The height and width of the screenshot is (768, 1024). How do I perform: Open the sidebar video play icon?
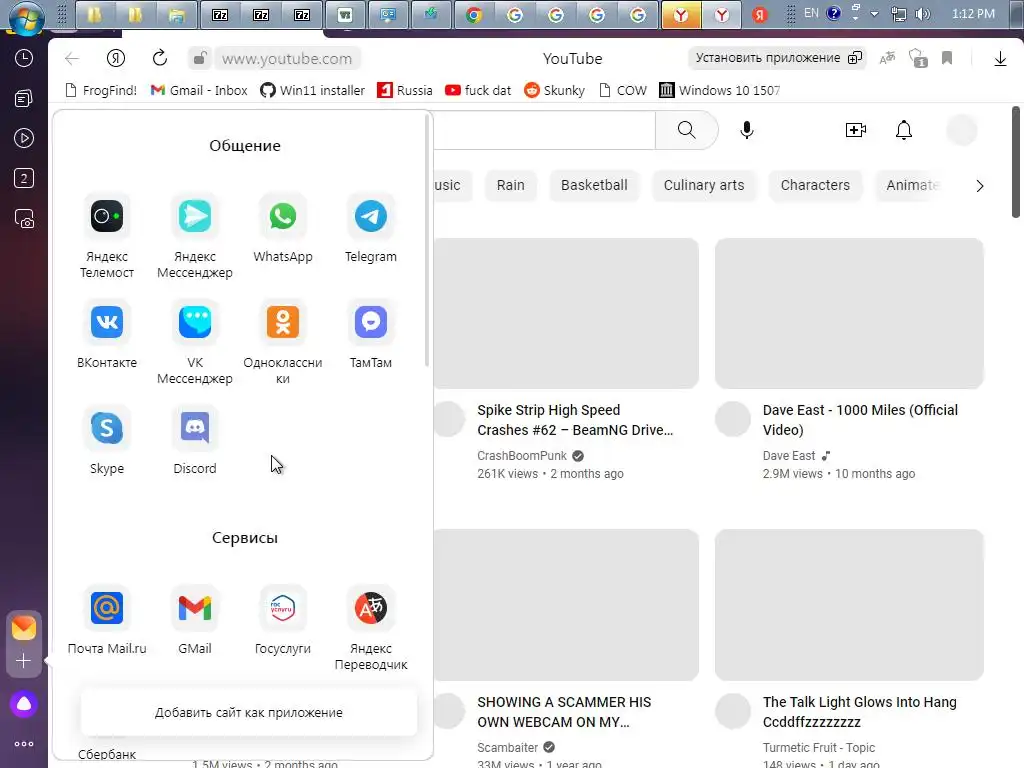click(24, 138)
